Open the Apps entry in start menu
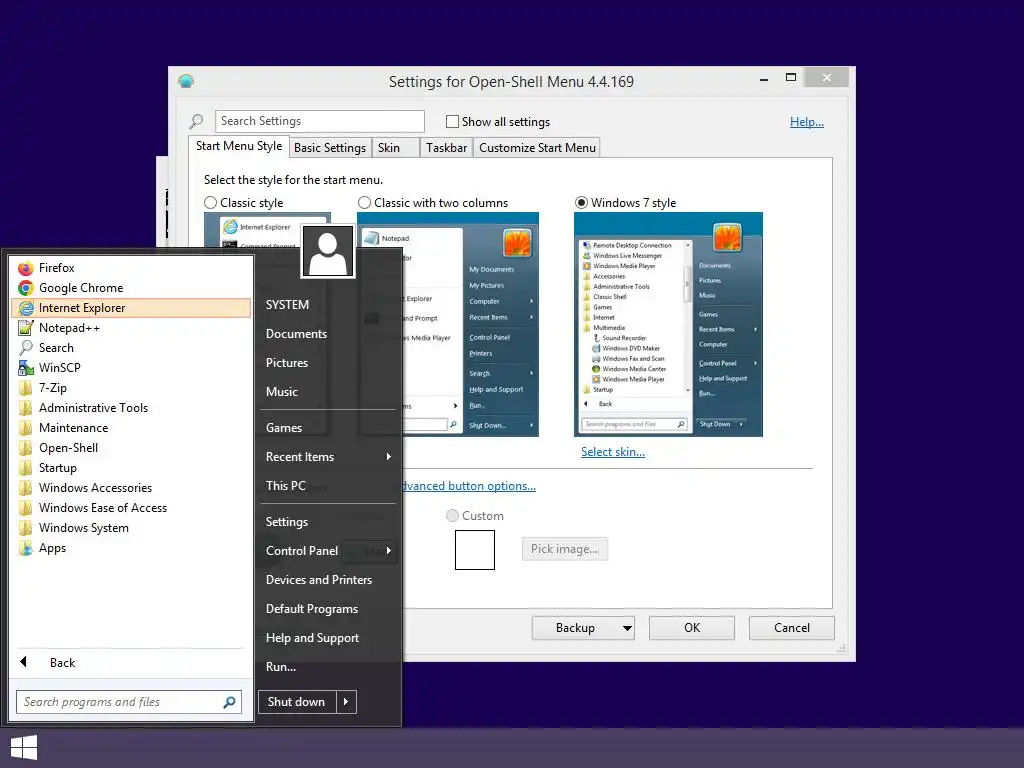 click(131, 548)
